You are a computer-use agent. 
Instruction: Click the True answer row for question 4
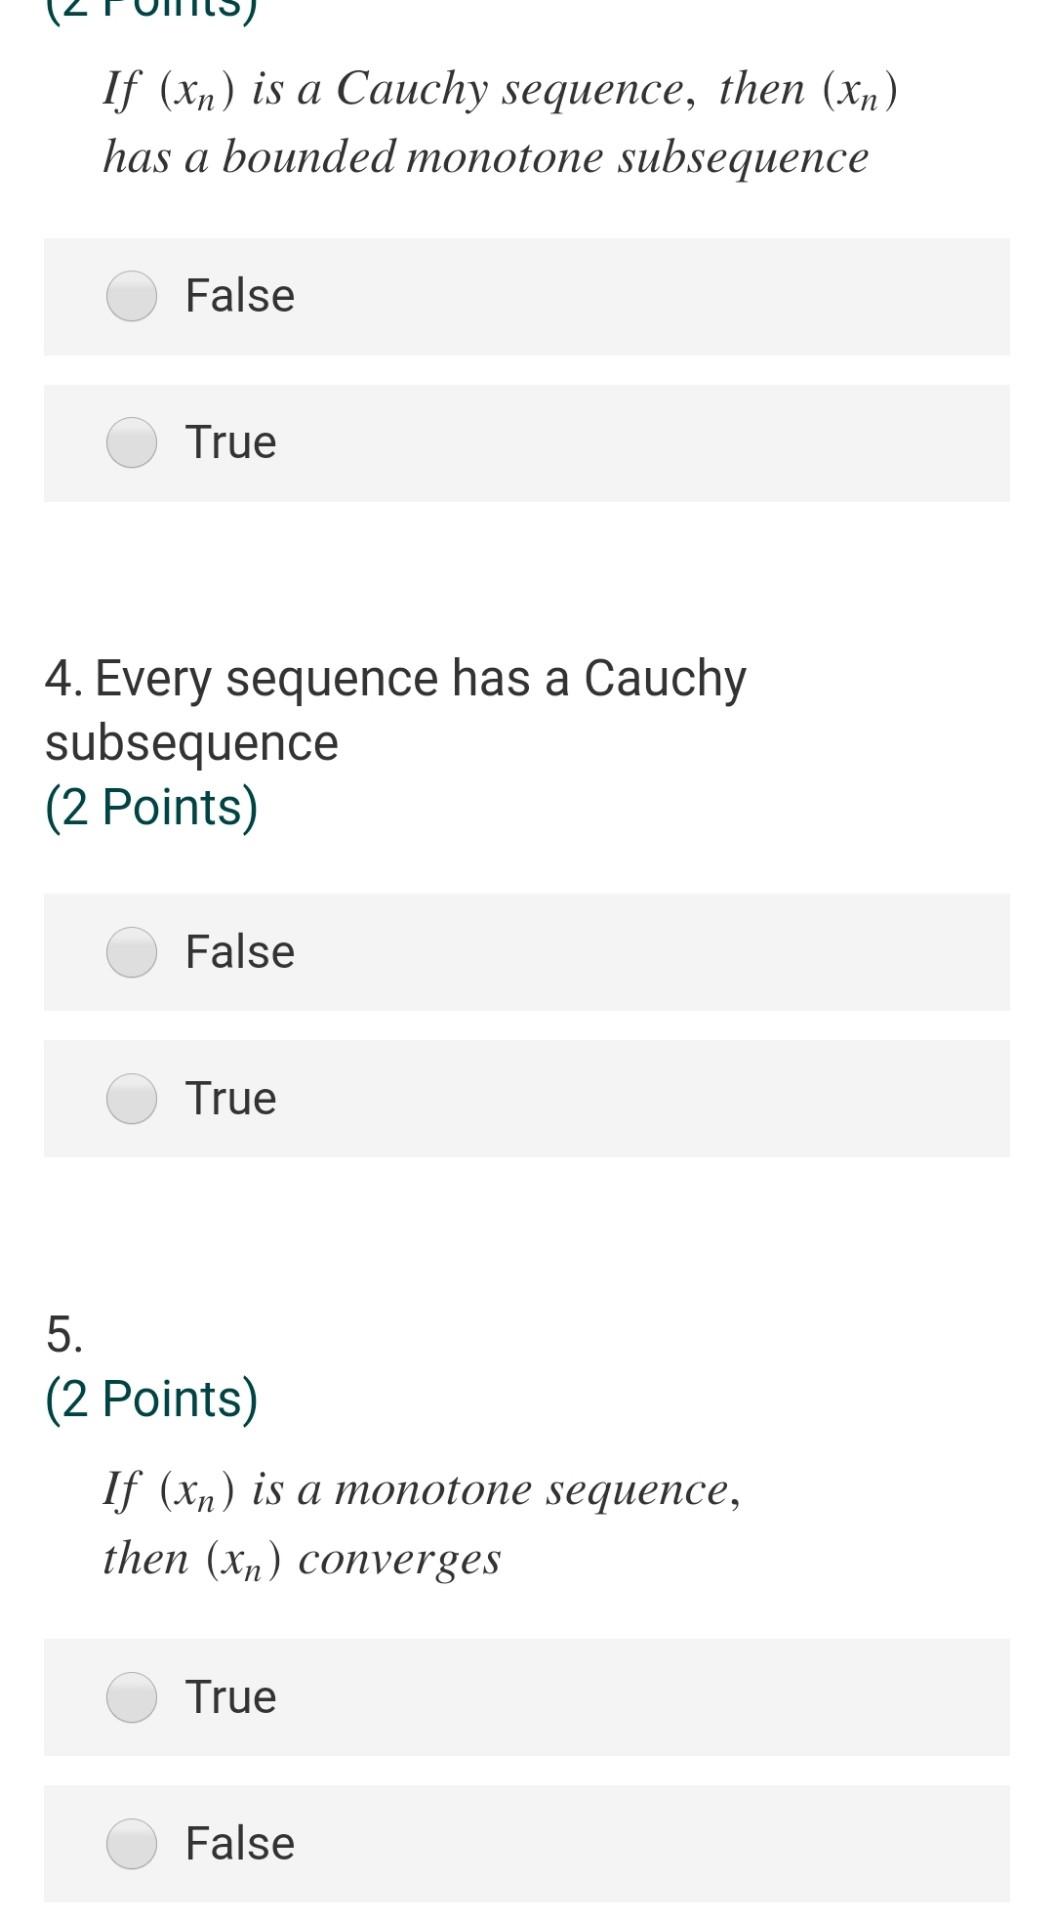coord(527,1097)
